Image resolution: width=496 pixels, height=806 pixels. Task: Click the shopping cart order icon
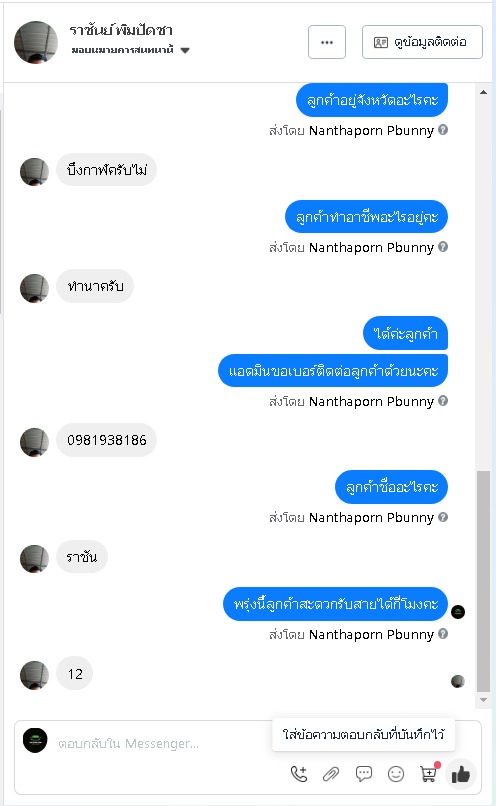[429, 773]
